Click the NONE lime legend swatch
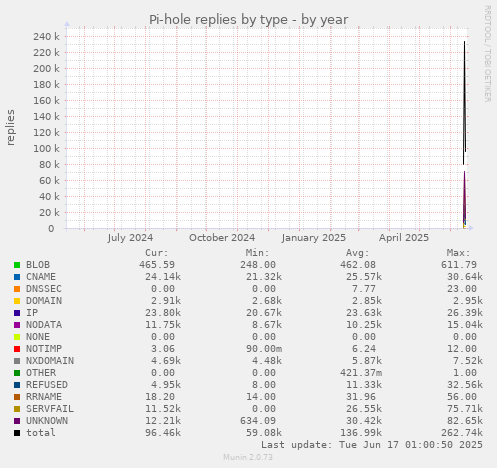497x468 pixels. 17,337
